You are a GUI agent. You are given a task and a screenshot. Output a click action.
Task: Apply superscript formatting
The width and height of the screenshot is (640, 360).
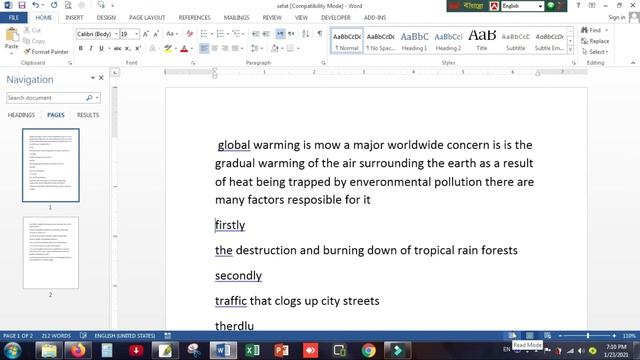[x=138, y=48]
